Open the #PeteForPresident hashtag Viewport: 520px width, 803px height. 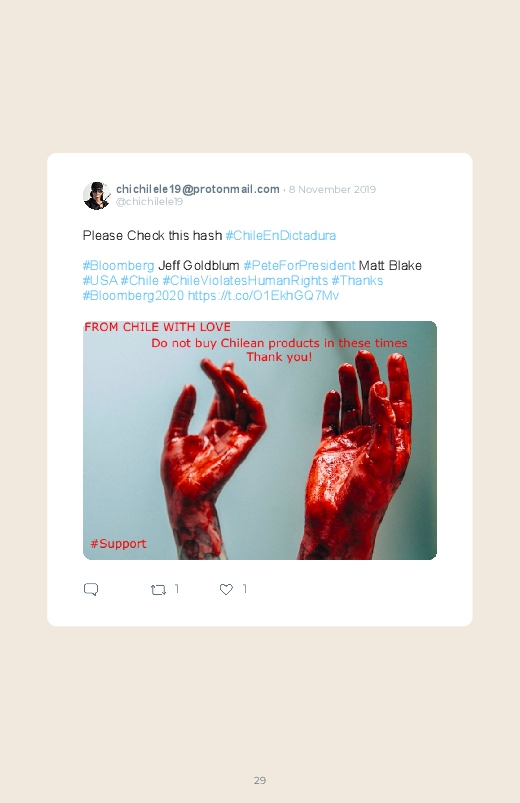299,266
